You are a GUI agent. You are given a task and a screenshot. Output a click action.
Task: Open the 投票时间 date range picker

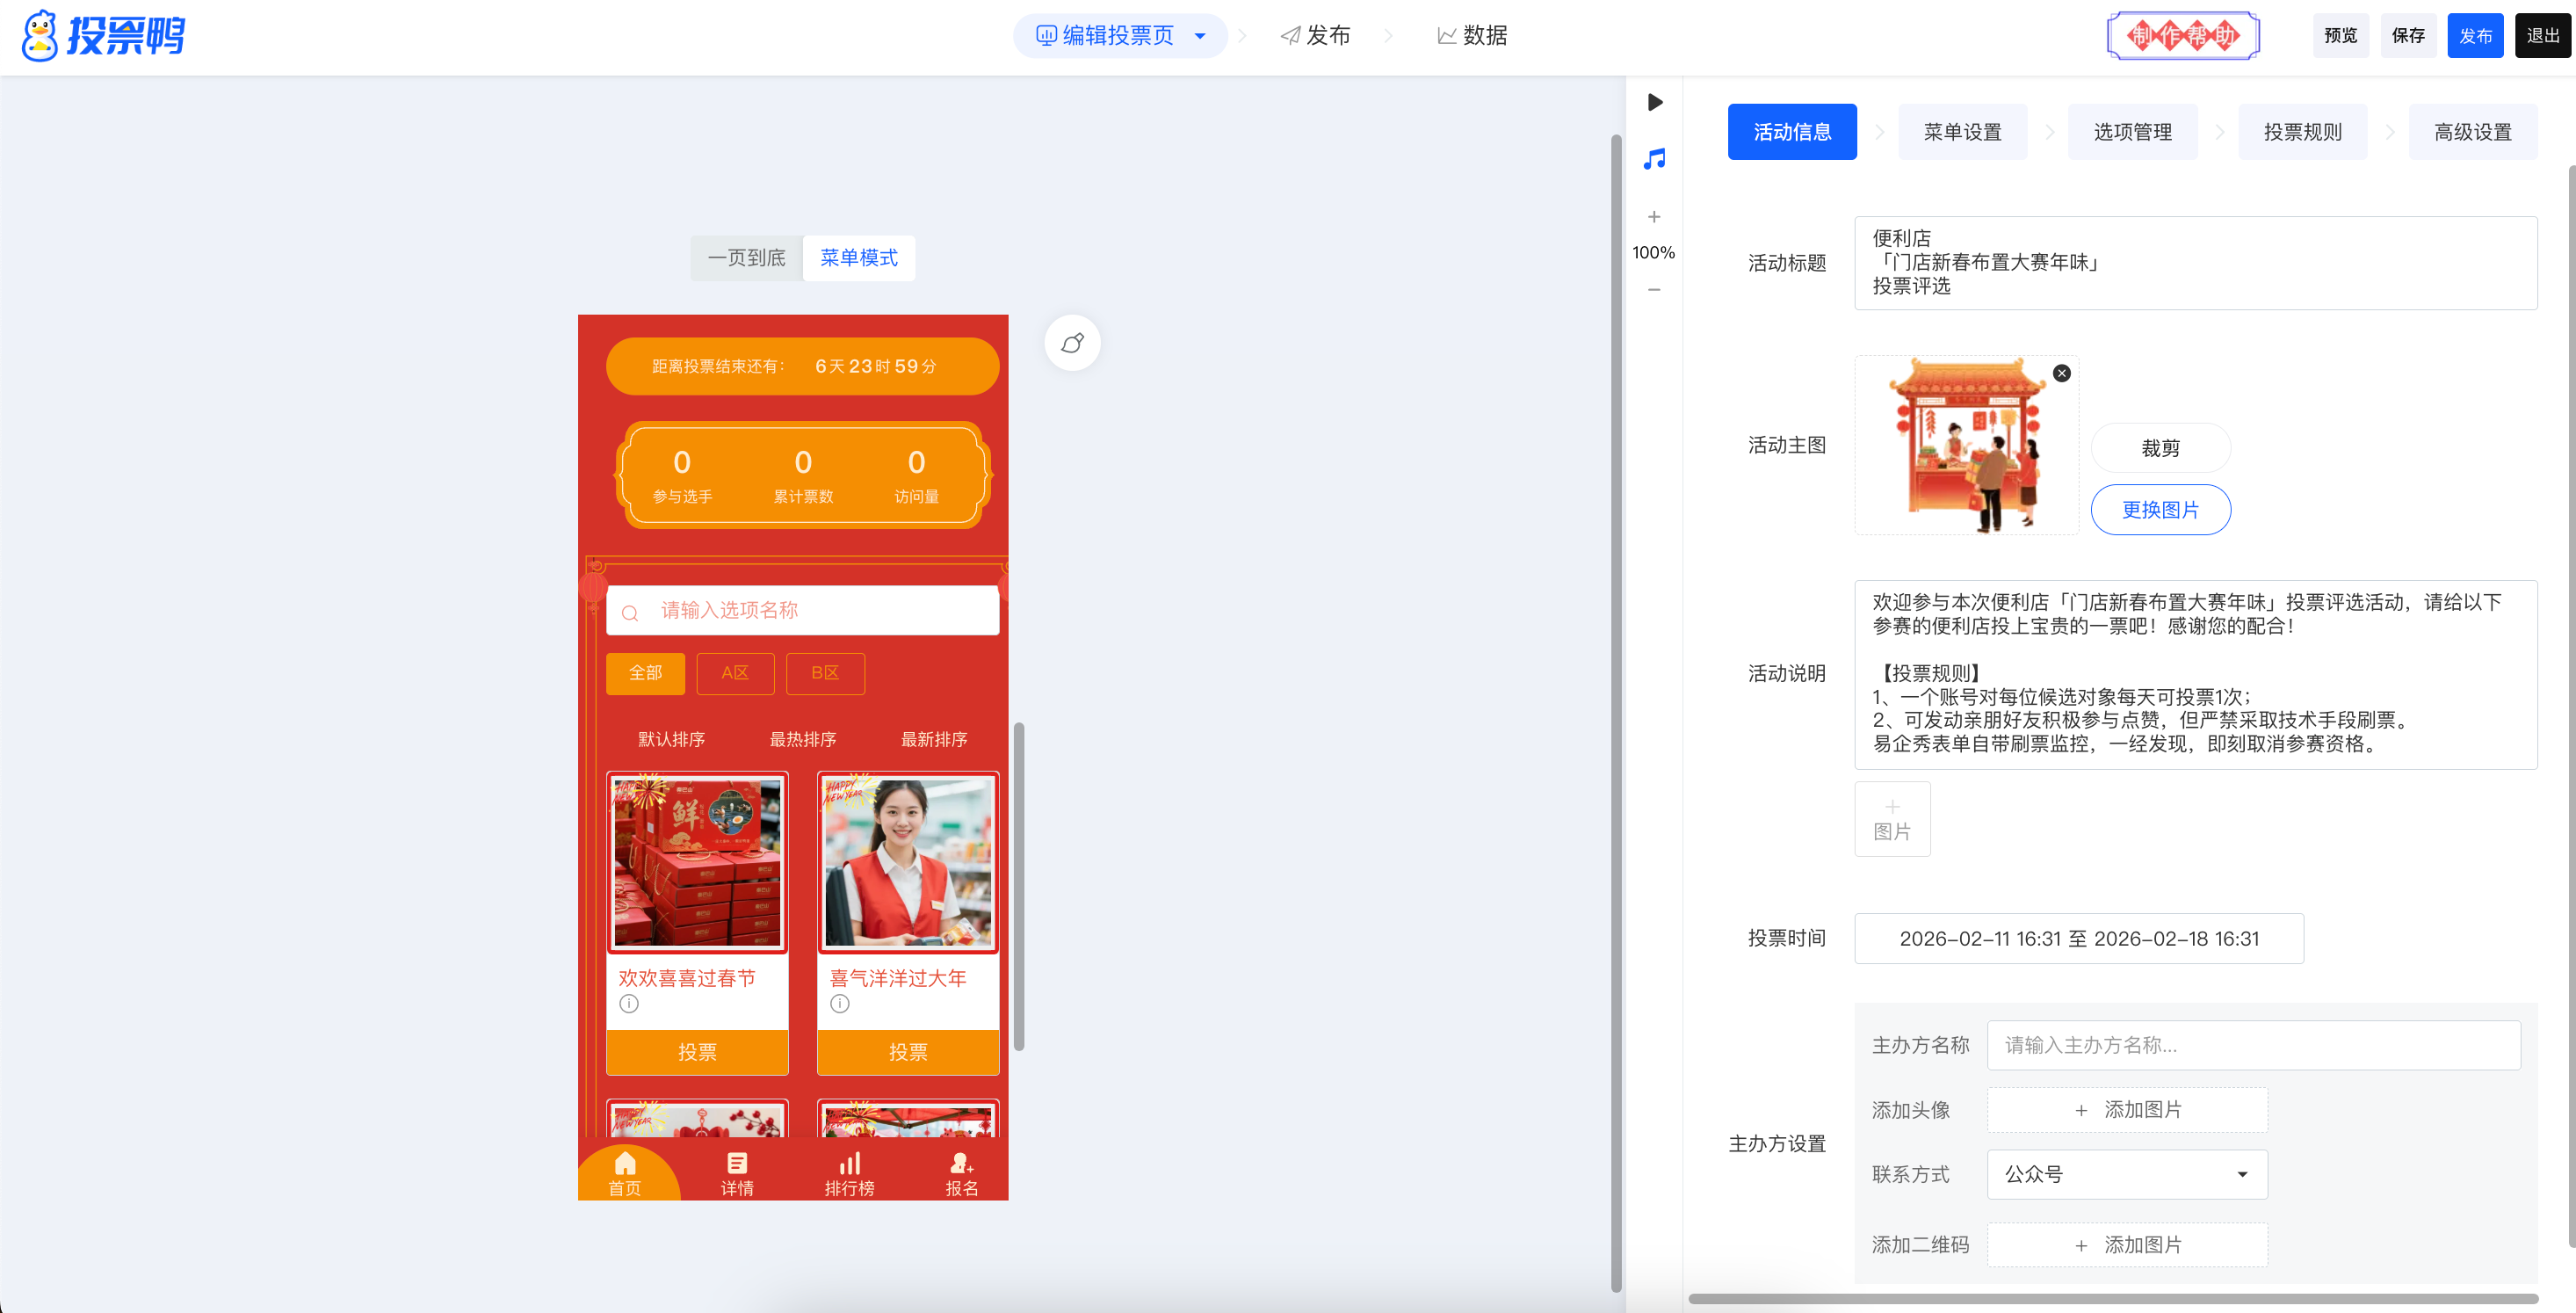(x=2078, y=938)
